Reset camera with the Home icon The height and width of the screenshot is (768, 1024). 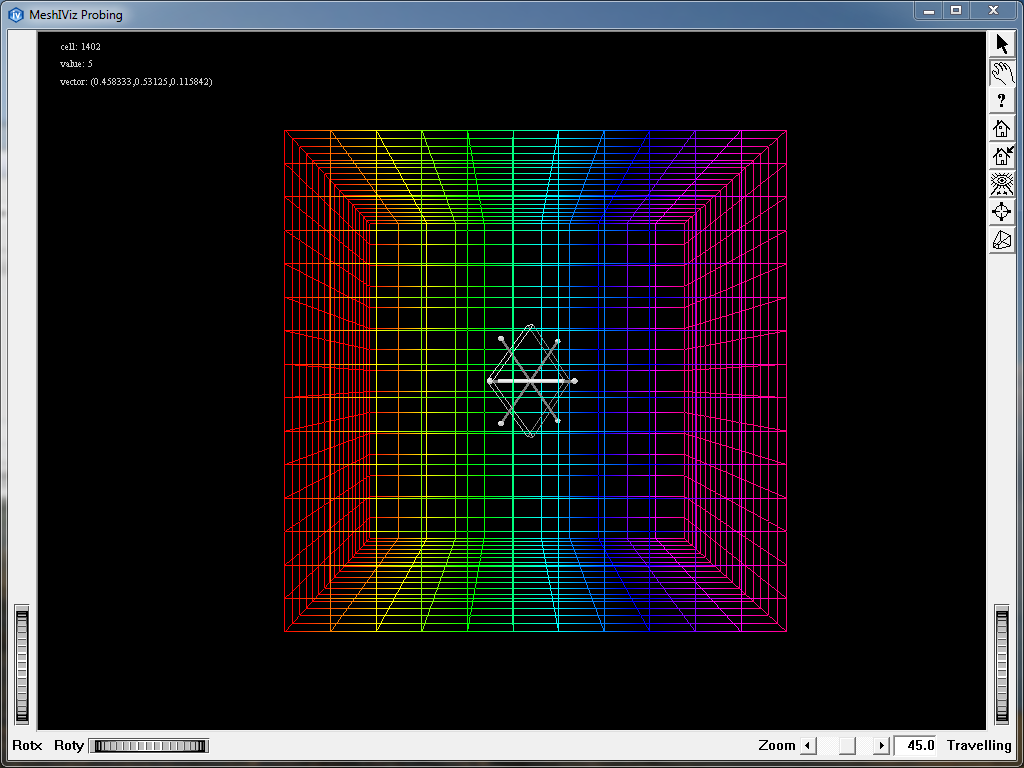click(x=1002, y=129)
